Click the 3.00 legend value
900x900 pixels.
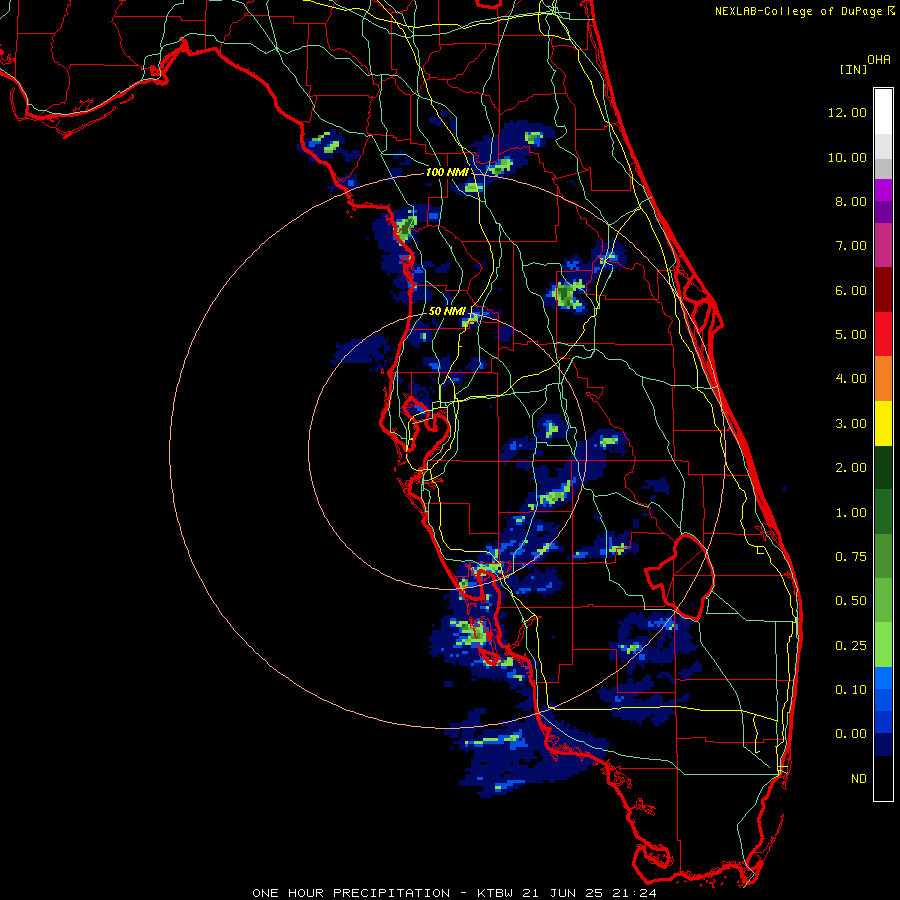pyautogui.click(x=851, y=424)
